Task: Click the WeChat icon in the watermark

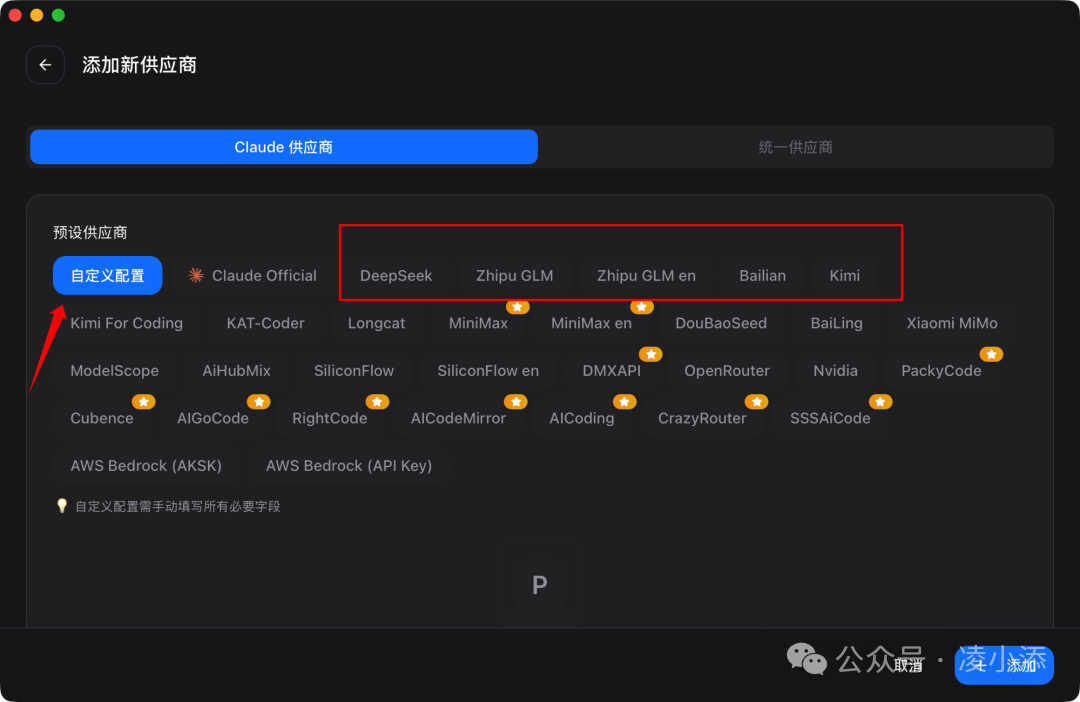Action: 805,659
